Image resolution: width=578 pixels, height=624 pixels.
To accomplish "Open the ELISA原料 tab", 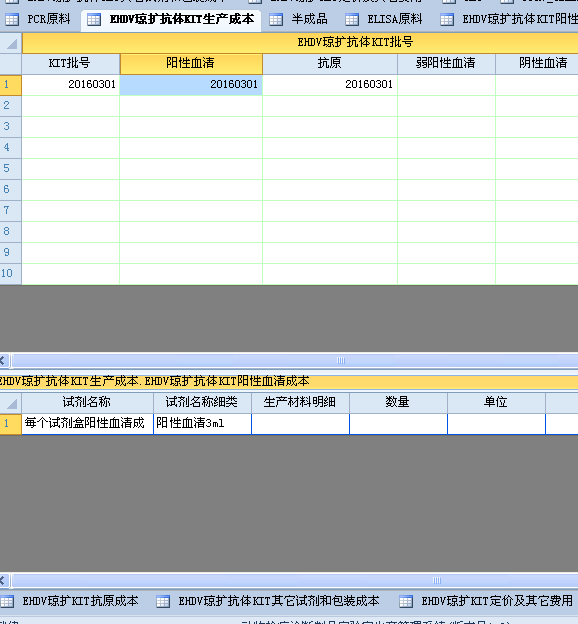I will 394,19.
